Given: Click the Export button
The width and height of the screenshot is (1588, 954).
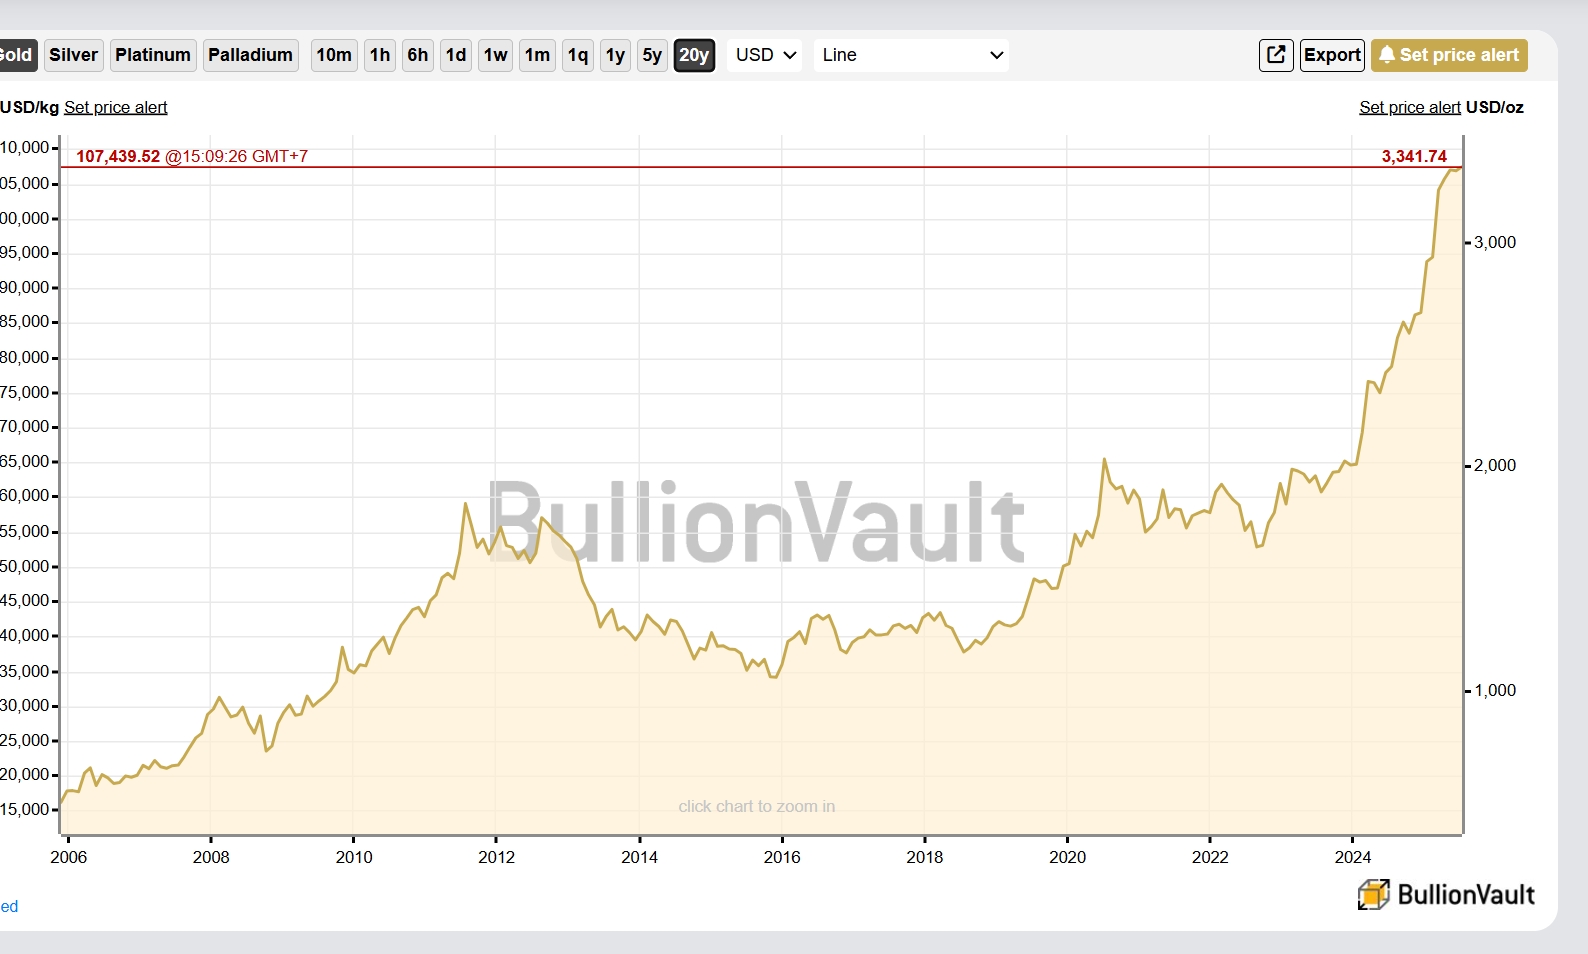Looking at the screenshot, I should tap(1332, 55).
